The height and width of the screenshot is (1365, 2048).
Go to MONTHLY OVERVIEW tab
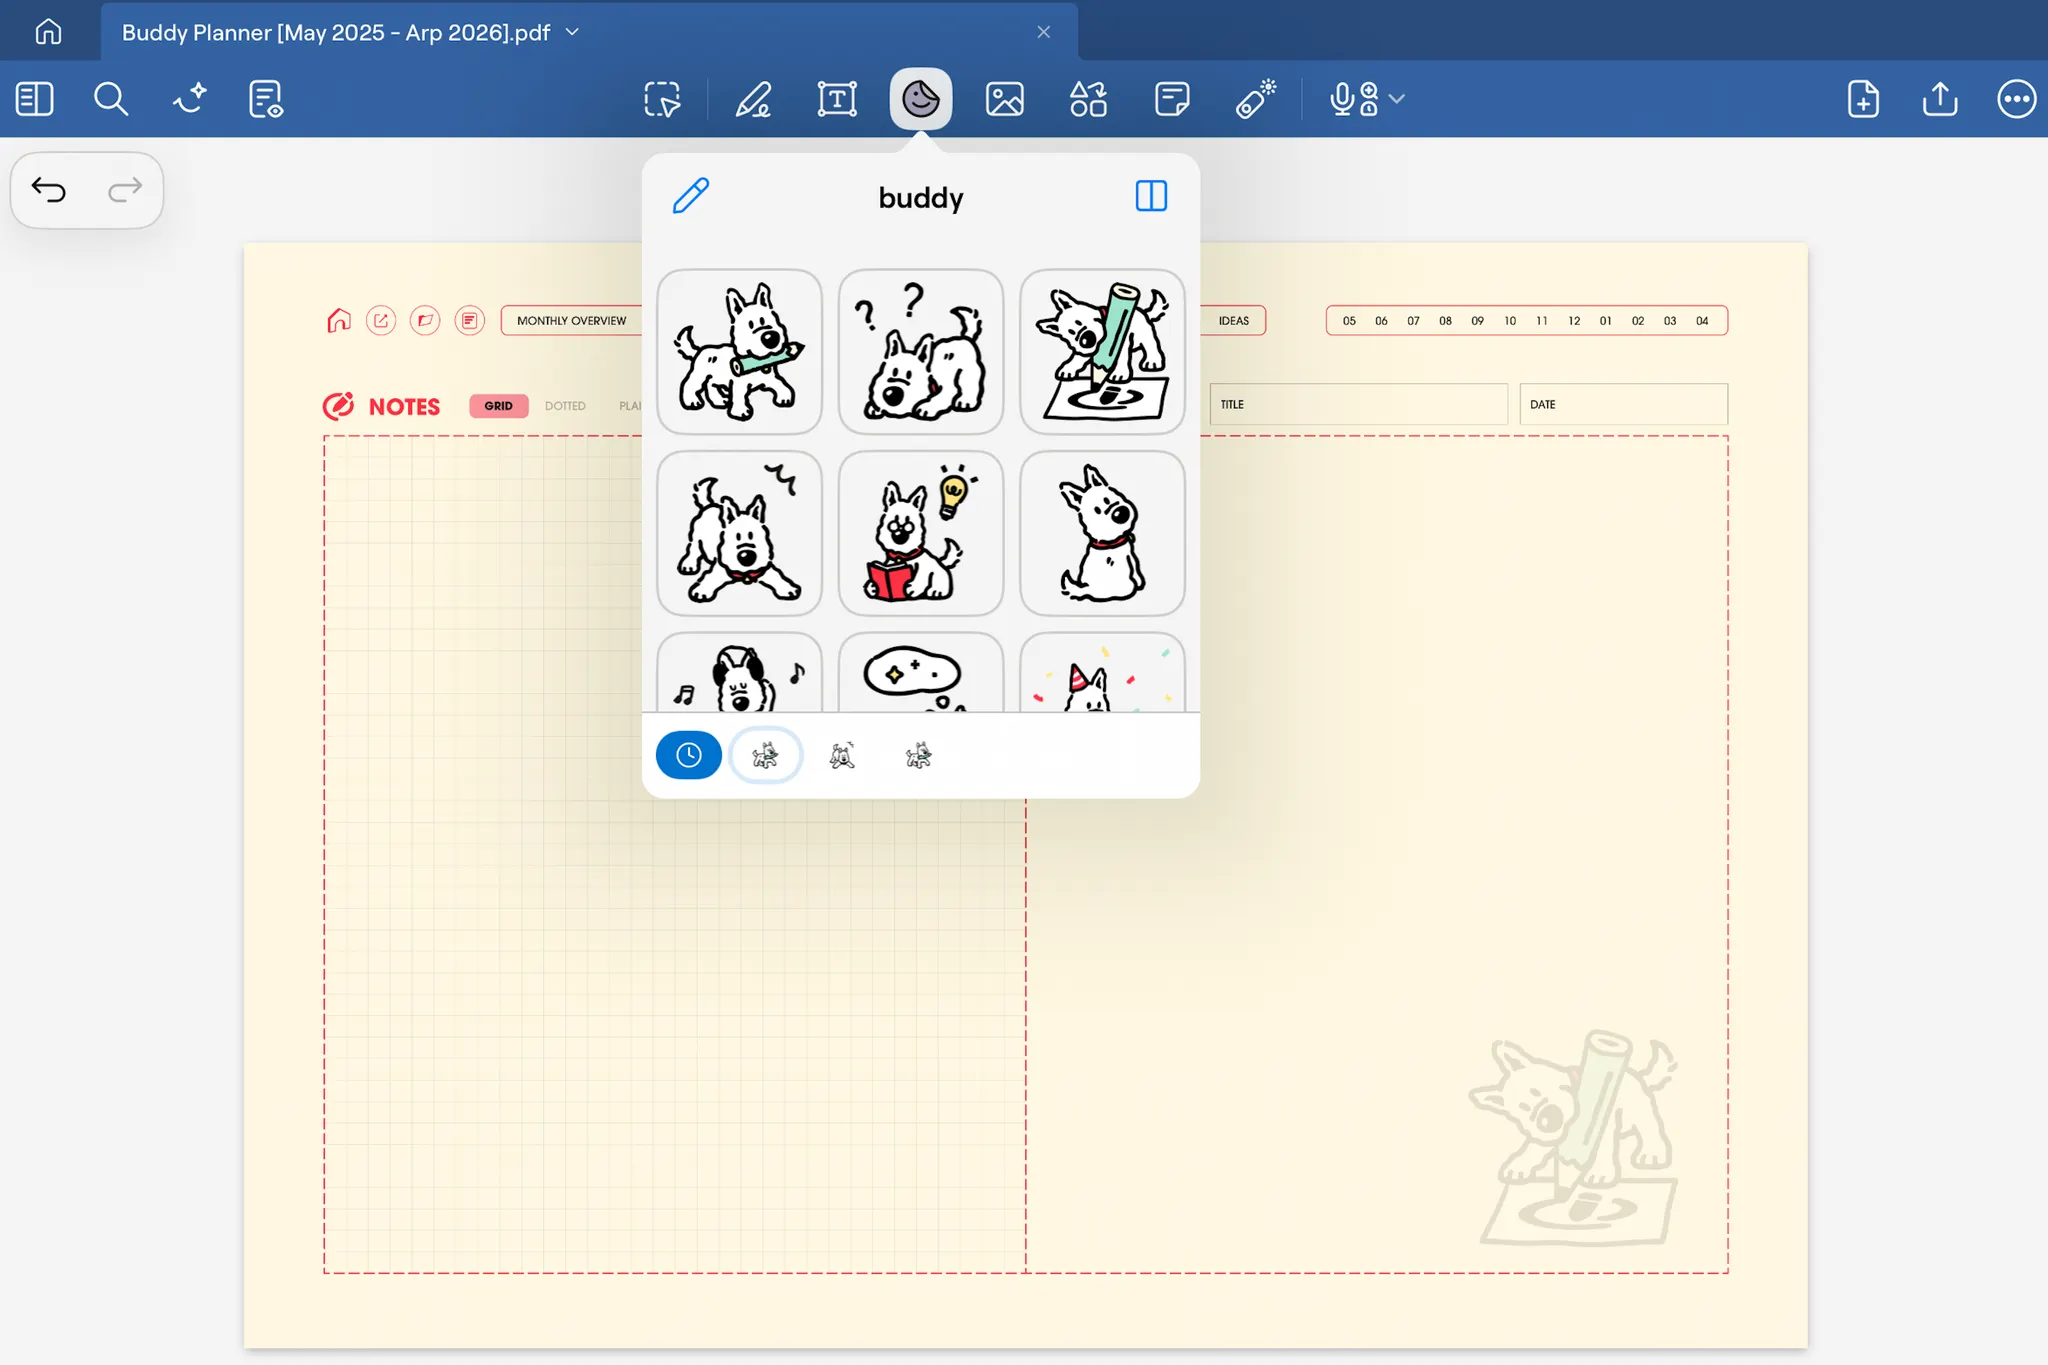click(571, 321)
